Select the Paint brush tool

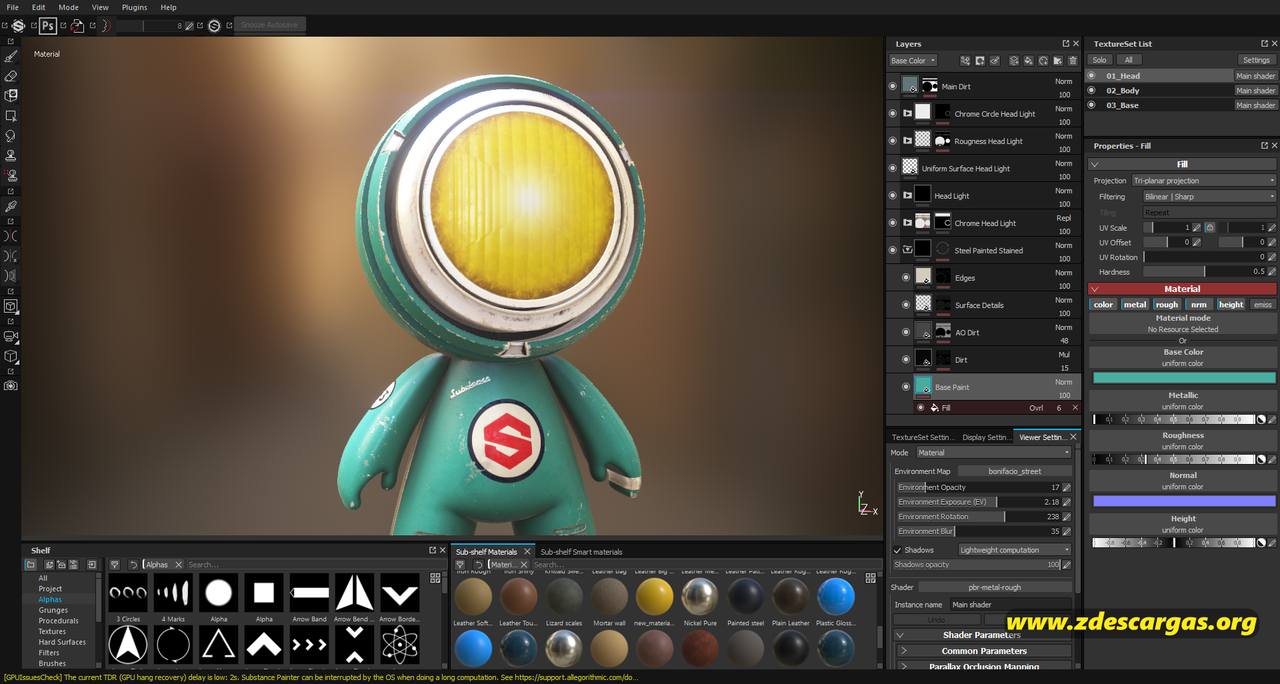pos(11,57)
